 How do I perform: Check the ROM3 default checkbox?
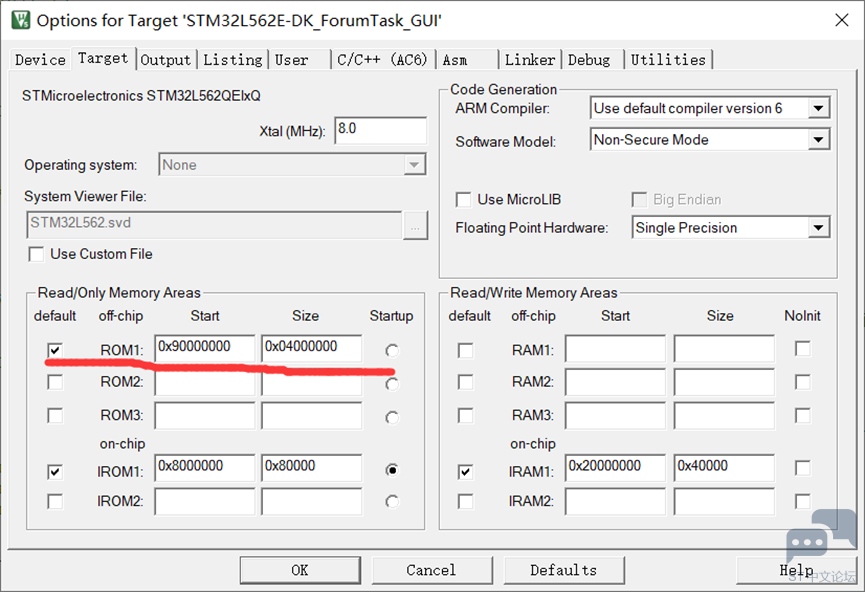click(x=55, y=415)
